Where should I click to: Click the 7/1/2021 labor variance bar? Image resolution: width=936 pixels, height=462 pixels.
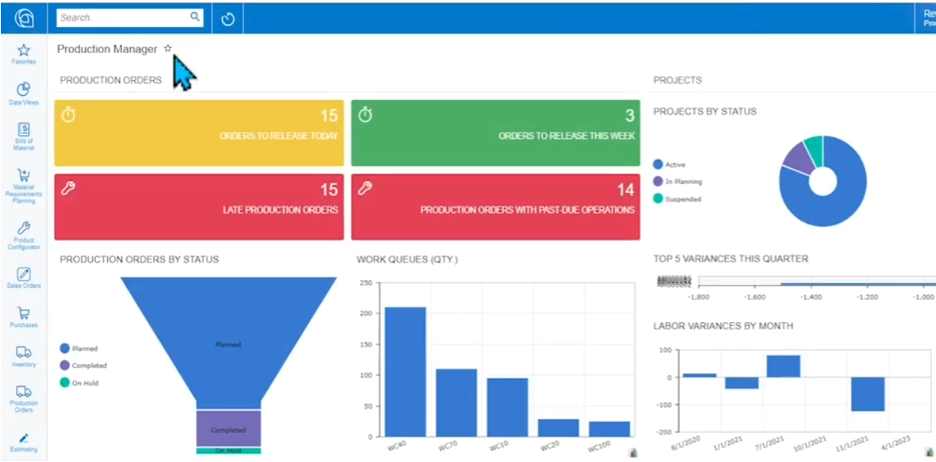(783, 366)
